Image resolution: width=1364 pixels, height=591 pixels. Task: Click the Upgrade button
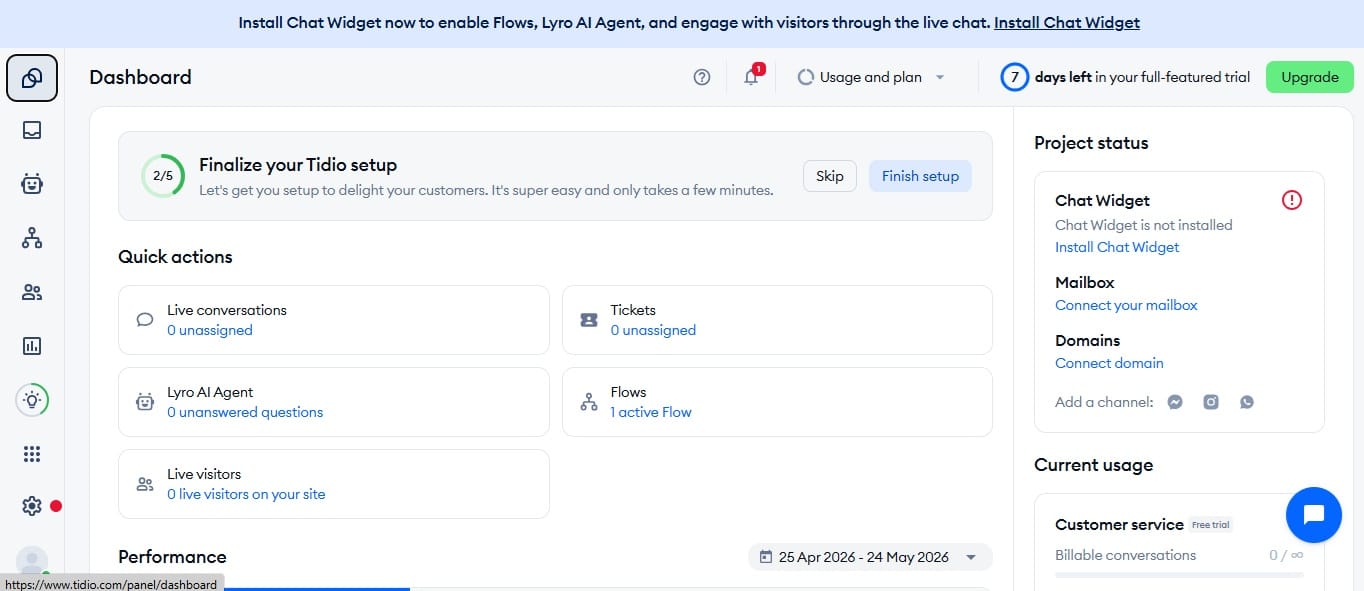coord(1310,77)
